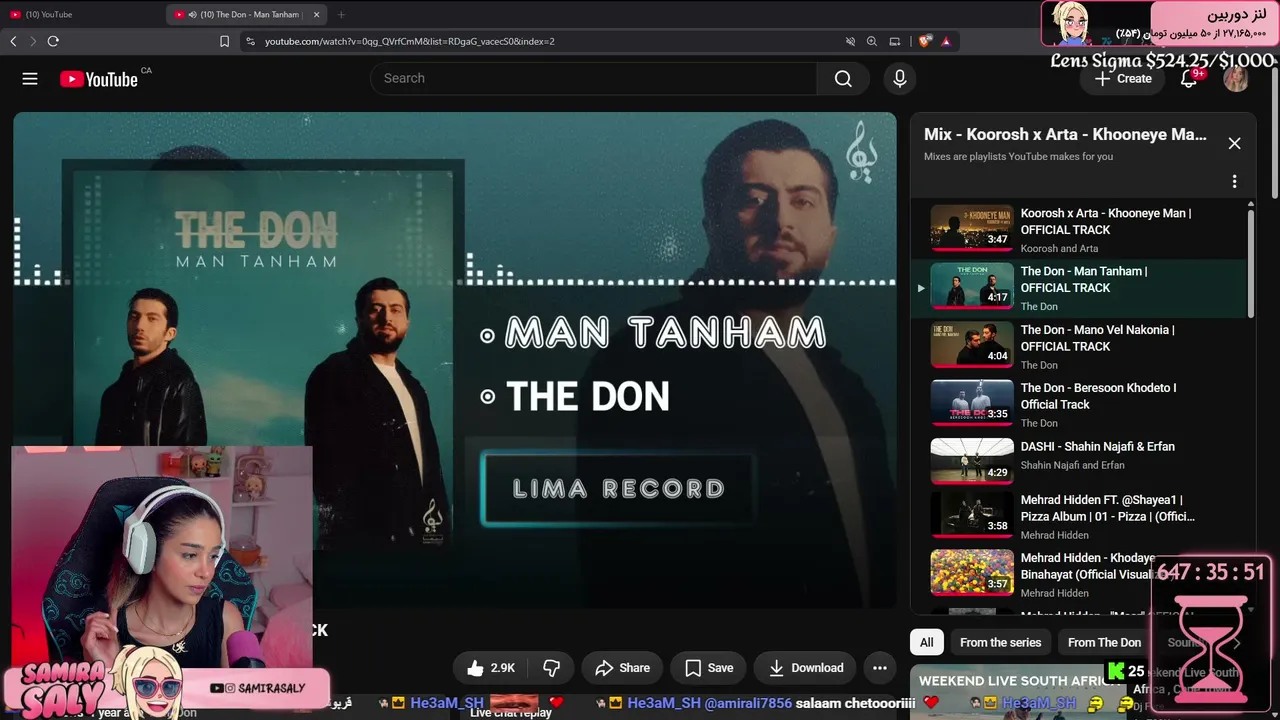
Task: Open Mehrad Hidden Pizza album thumbnail
Action: pyautogui.click(x=972, y=514)
